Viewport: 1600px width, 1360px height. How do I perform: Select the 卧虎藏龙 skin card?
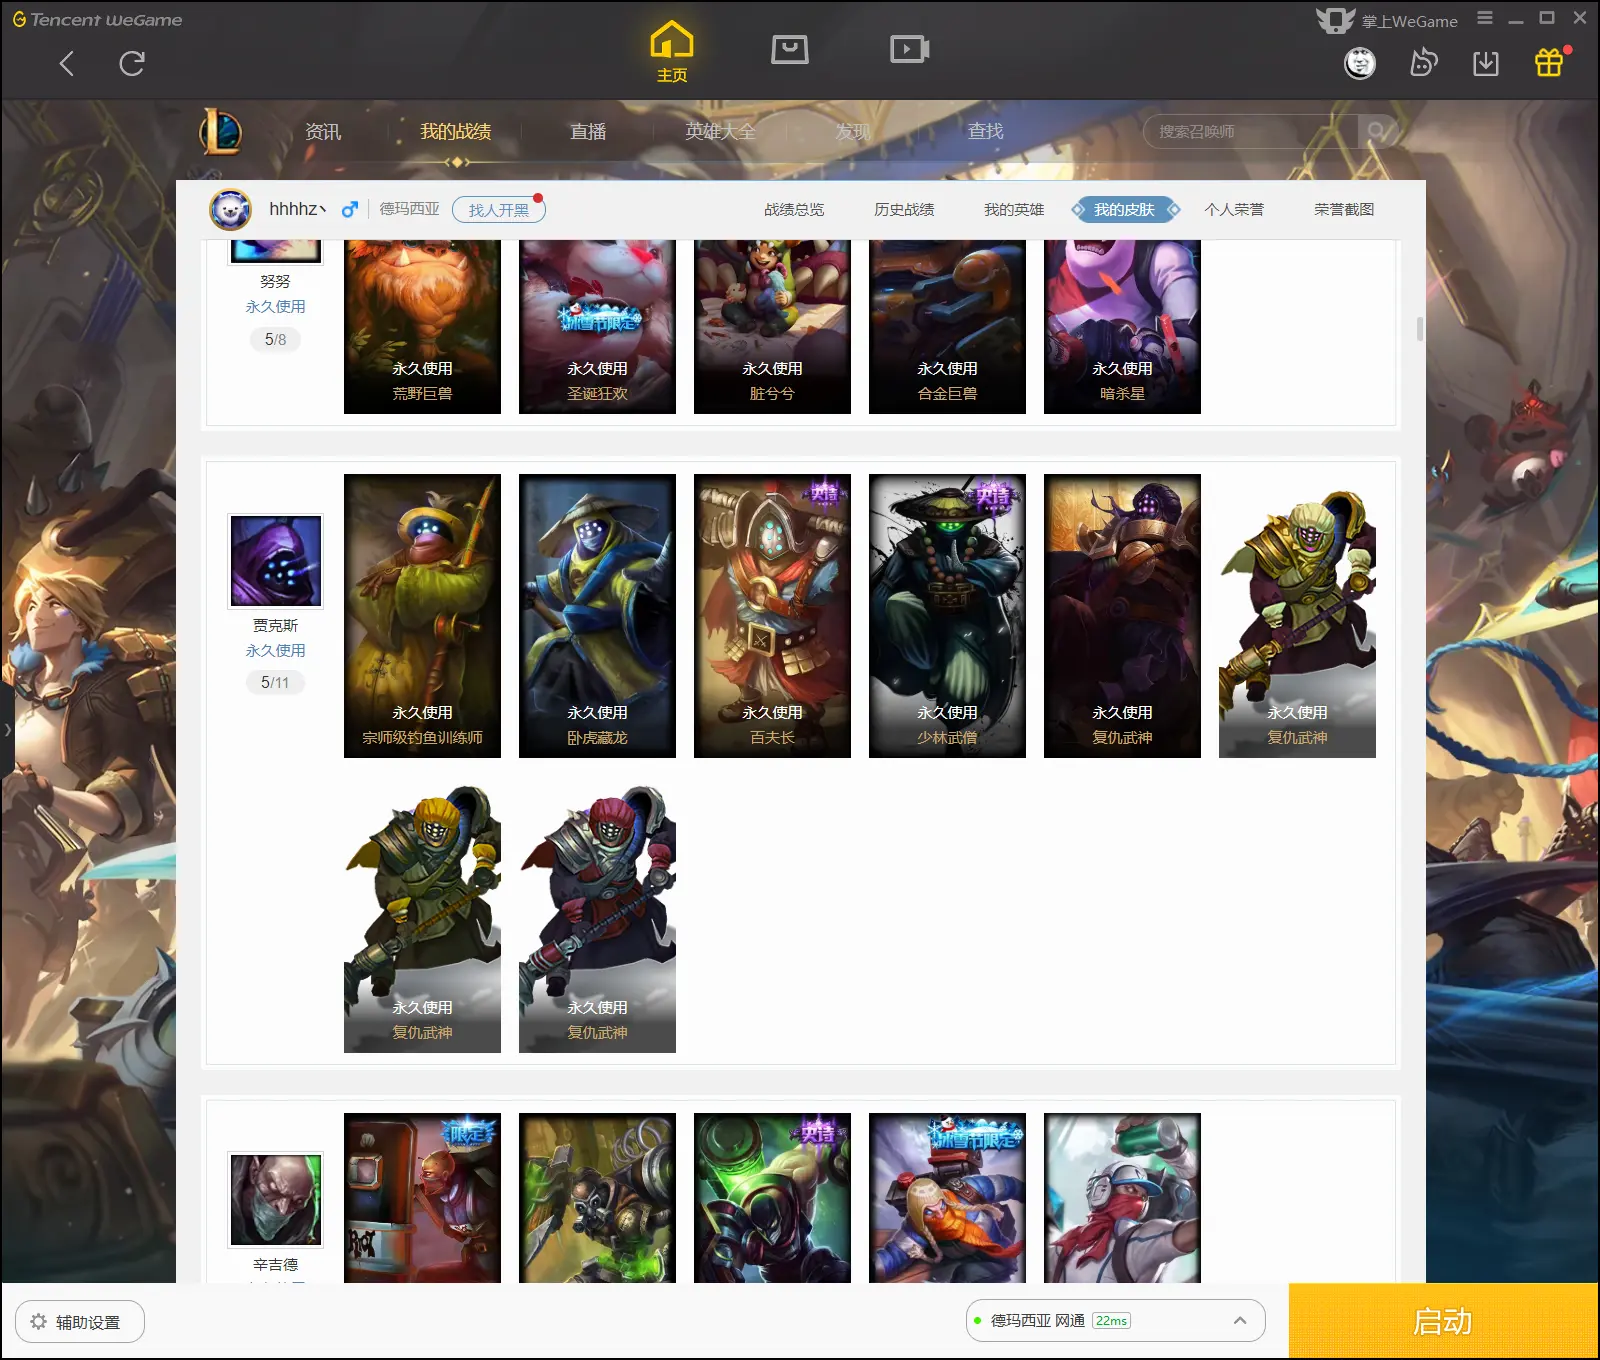coord(597,616)
